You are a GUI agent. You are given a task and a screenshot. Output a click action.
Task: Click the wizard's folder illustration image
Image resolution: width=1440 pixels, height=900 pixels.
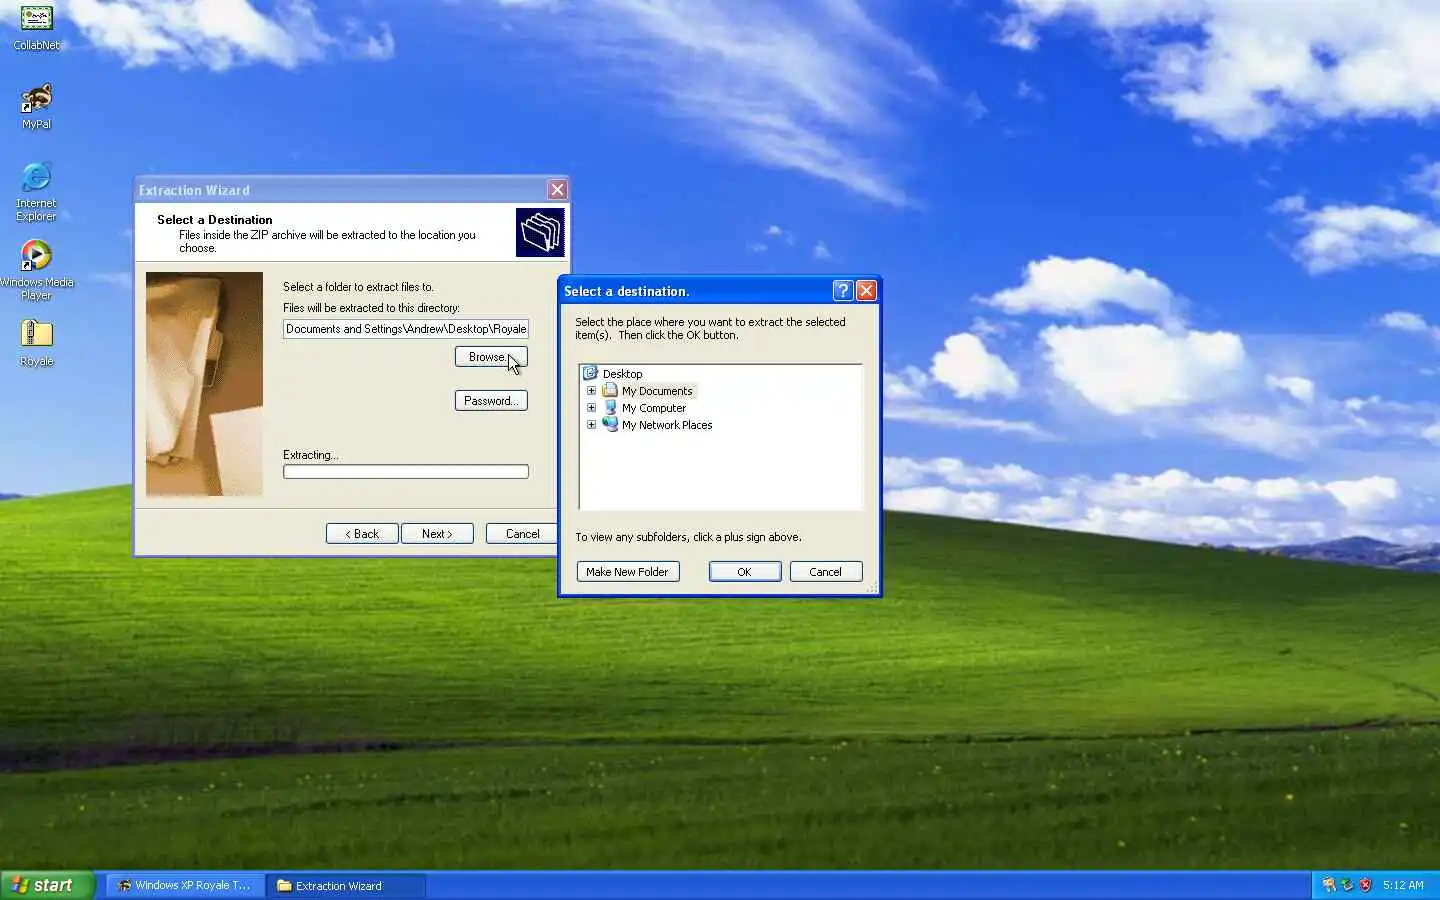[x=204, y=384]
